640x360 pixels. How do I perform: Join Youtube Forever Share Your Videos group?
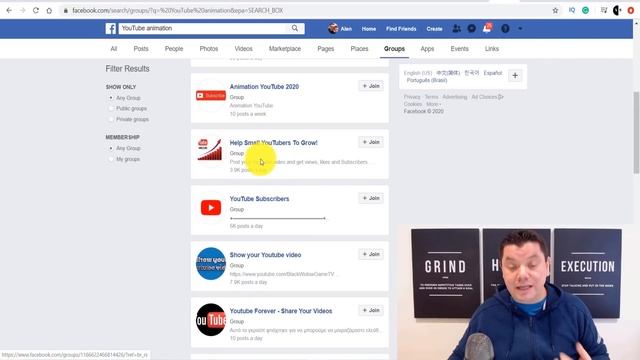tap(371, 310)
